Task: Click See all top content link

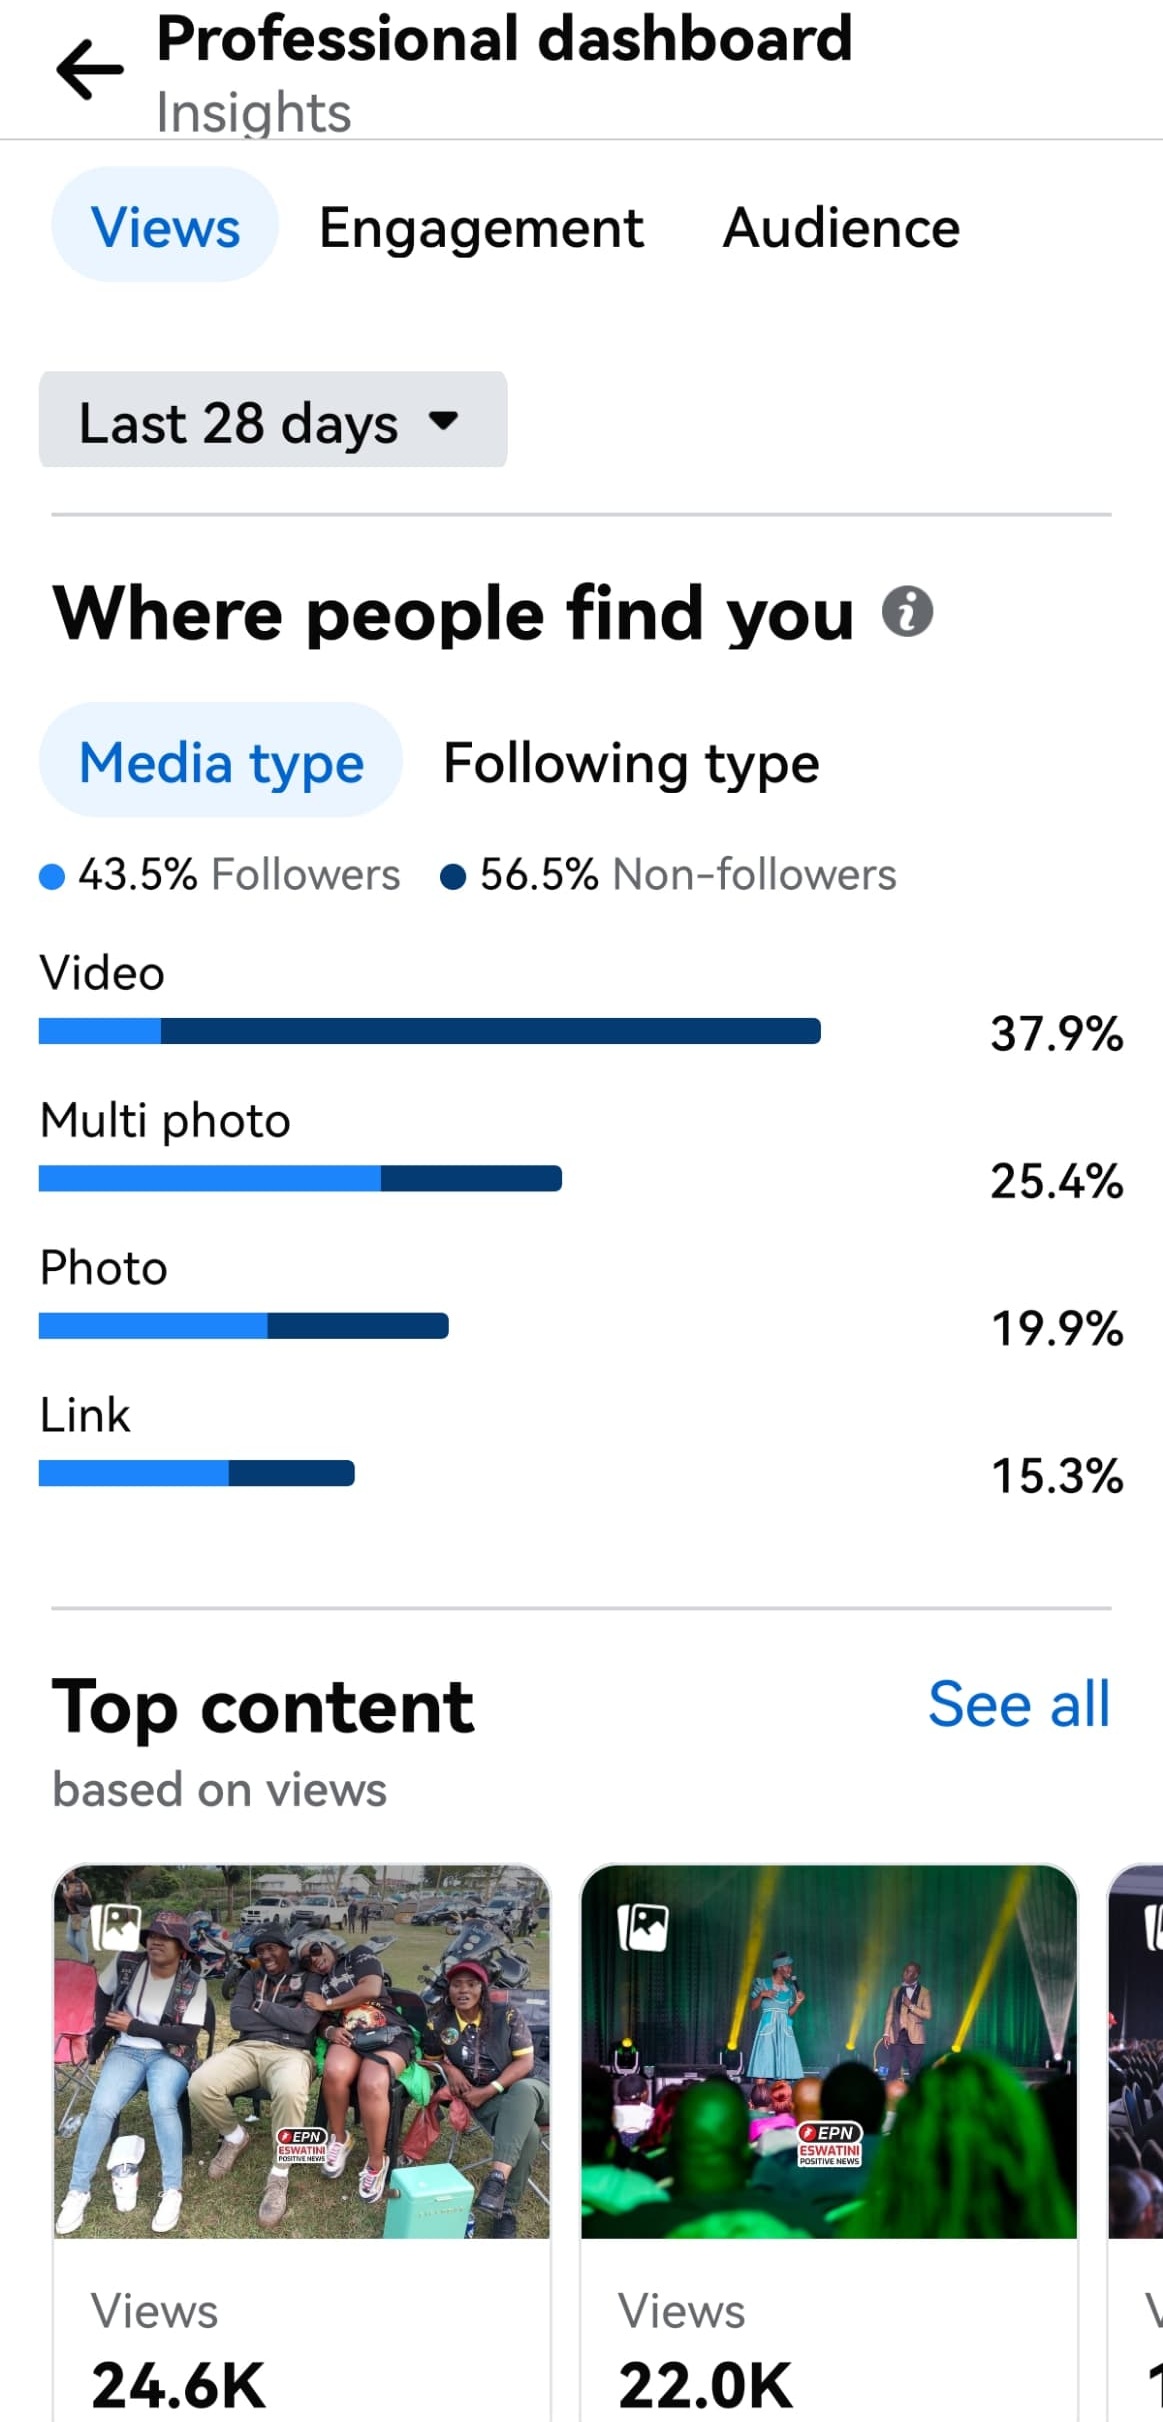Action: coord(1019,1704)
